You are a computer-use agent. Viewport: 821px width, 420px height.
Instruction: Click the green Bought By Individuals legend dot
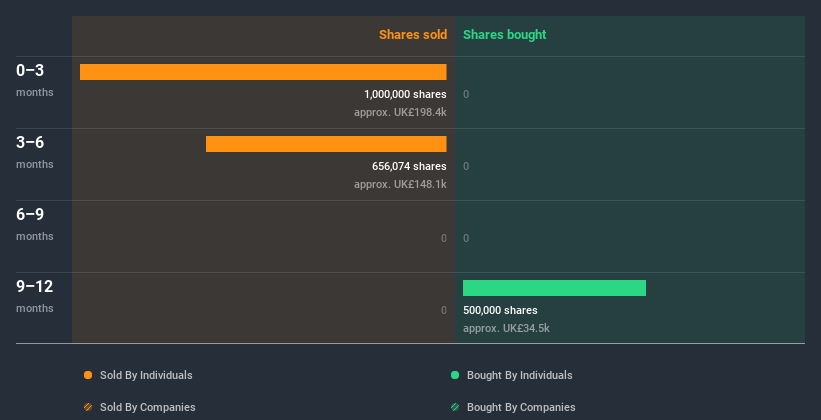coord(455,375)
